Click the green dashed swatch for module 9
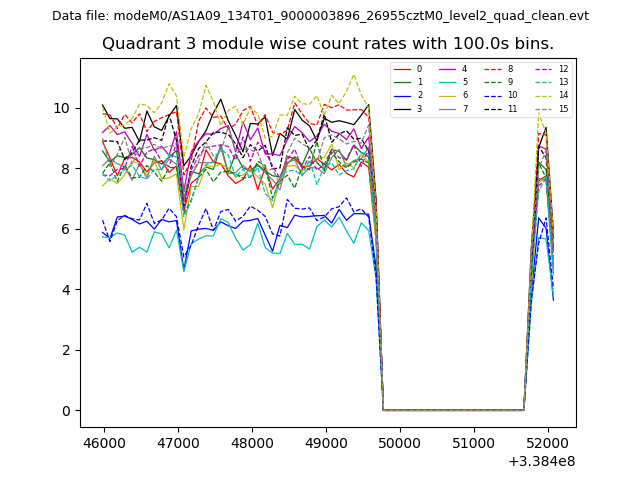The width and height of the screenshot is (640, 480). [492, 82]
